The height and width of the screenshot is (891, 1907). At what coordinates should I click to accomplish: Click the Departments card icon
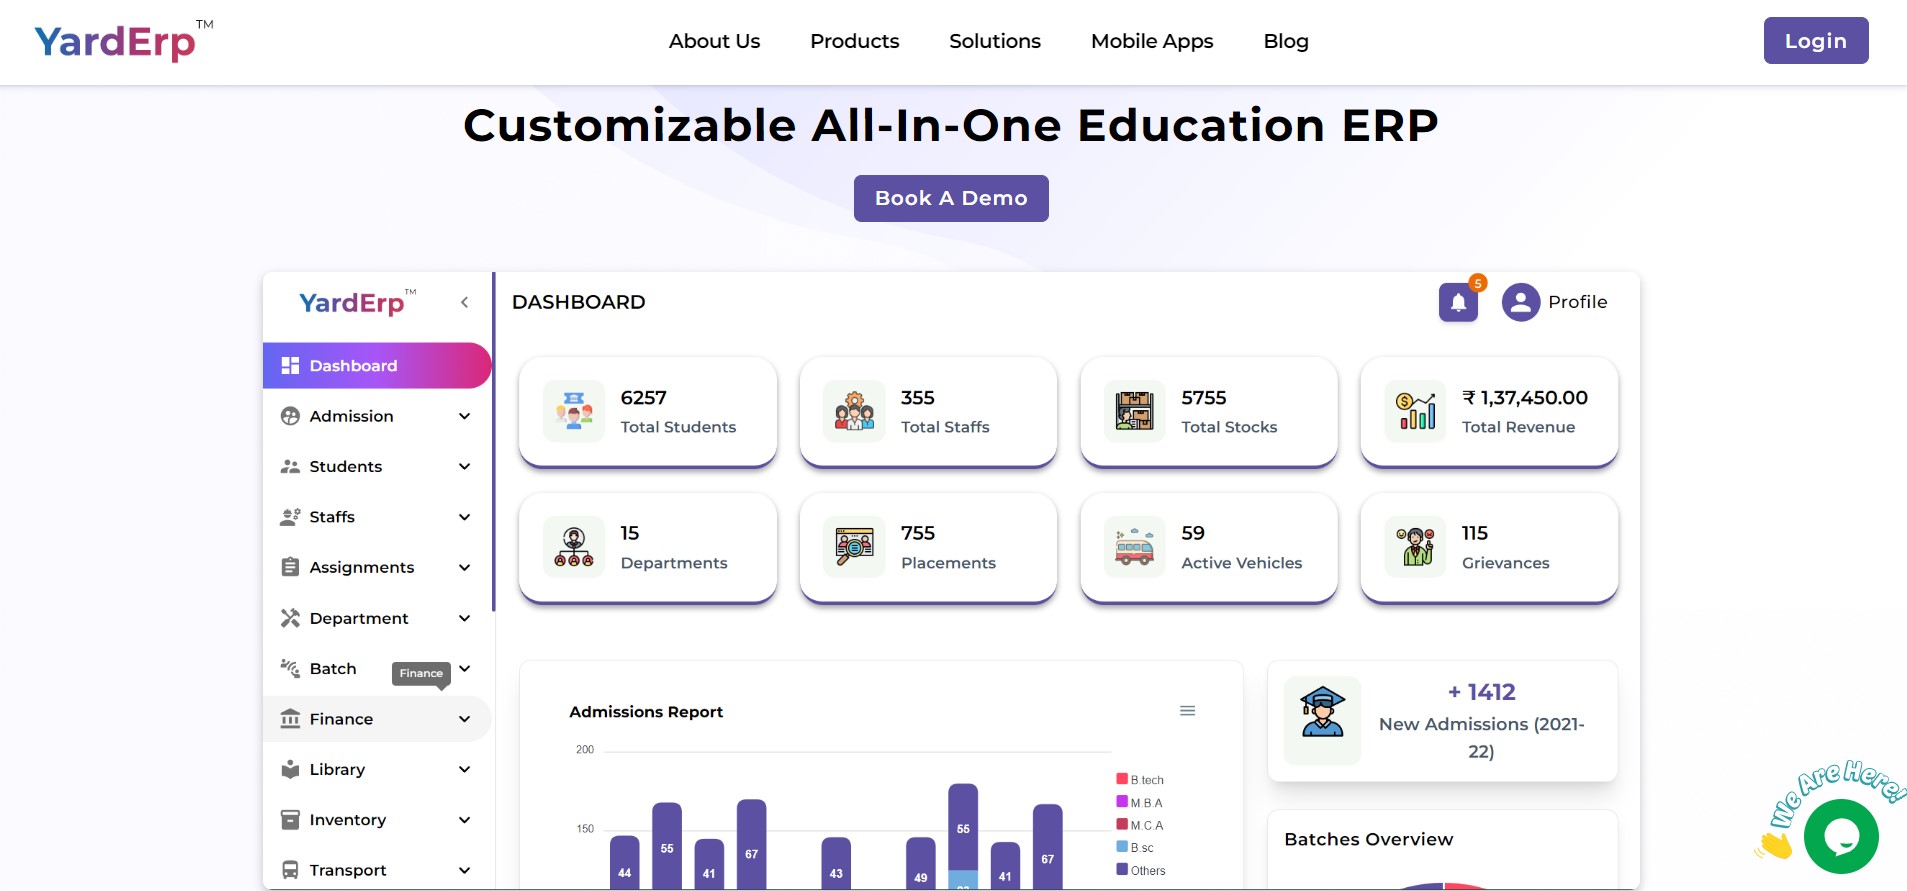point(574,547)
